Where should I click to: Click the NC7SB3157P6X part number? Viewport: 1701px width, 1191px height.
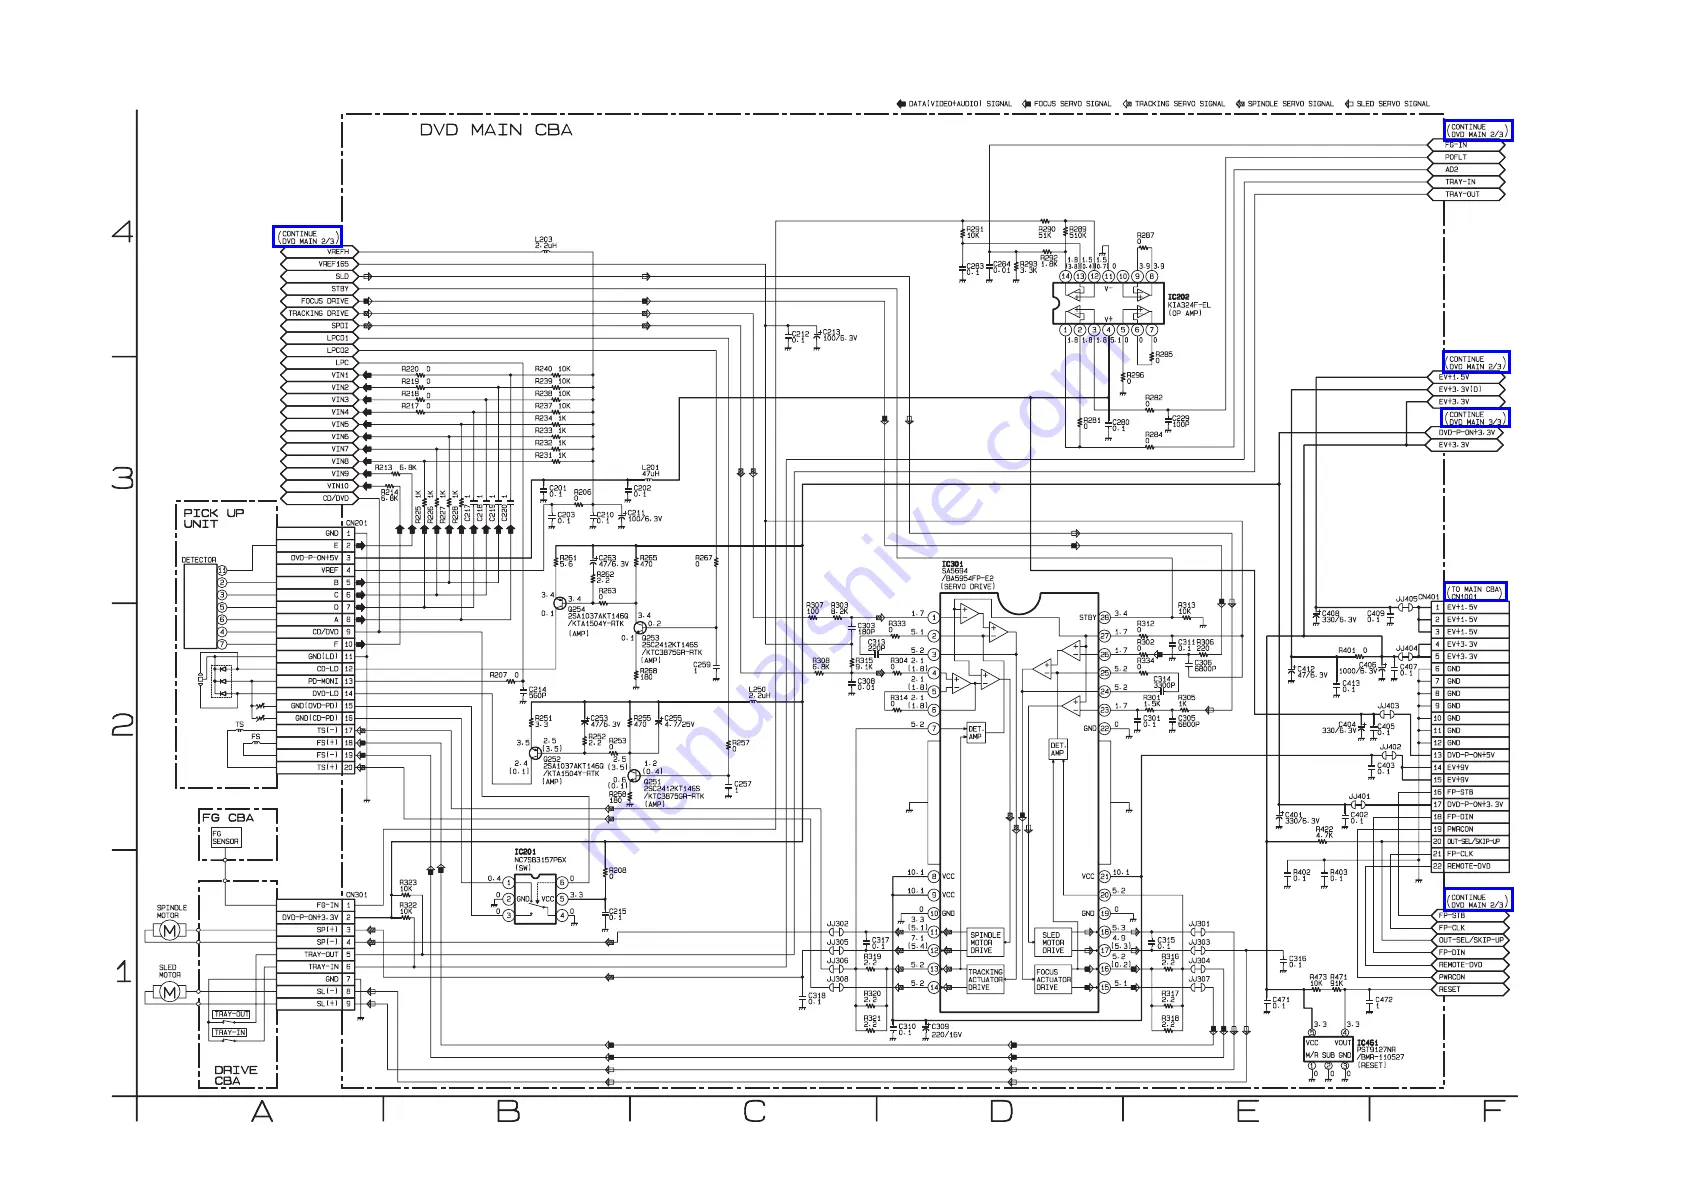click(x=540, y=860)
